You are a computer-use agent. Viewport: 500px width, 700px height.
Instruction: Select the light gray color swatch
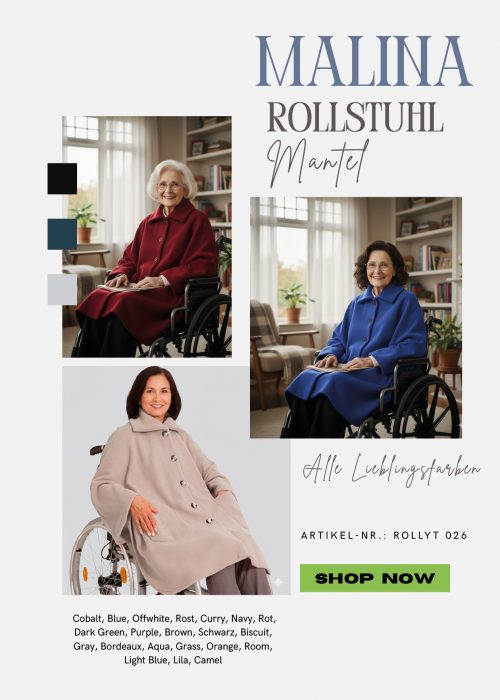tap(62, 289)
